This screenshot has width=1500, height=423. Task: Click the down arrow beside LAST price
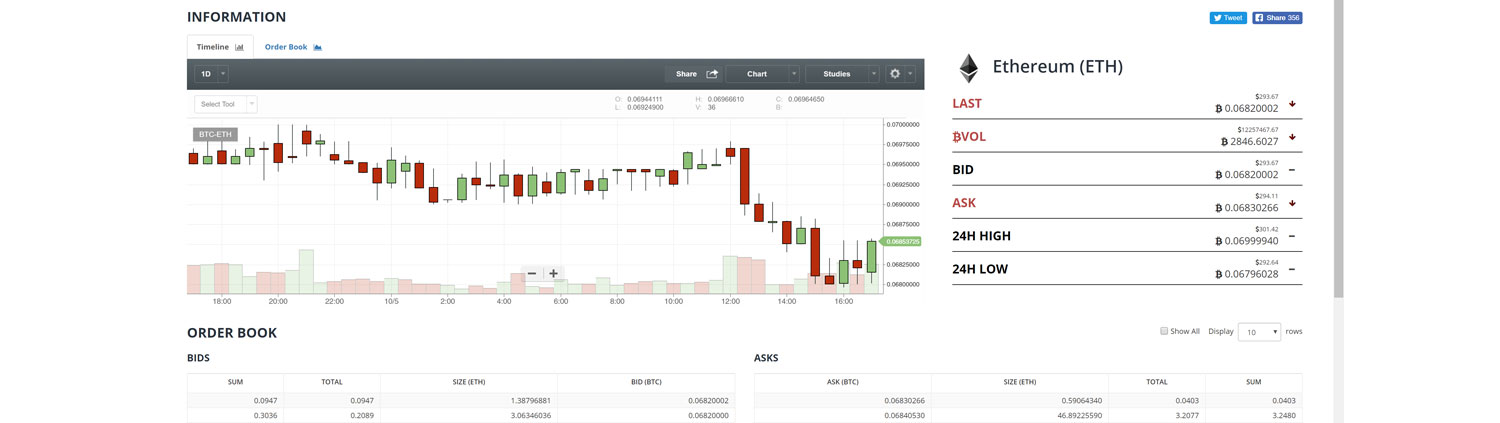(1292, 104)
